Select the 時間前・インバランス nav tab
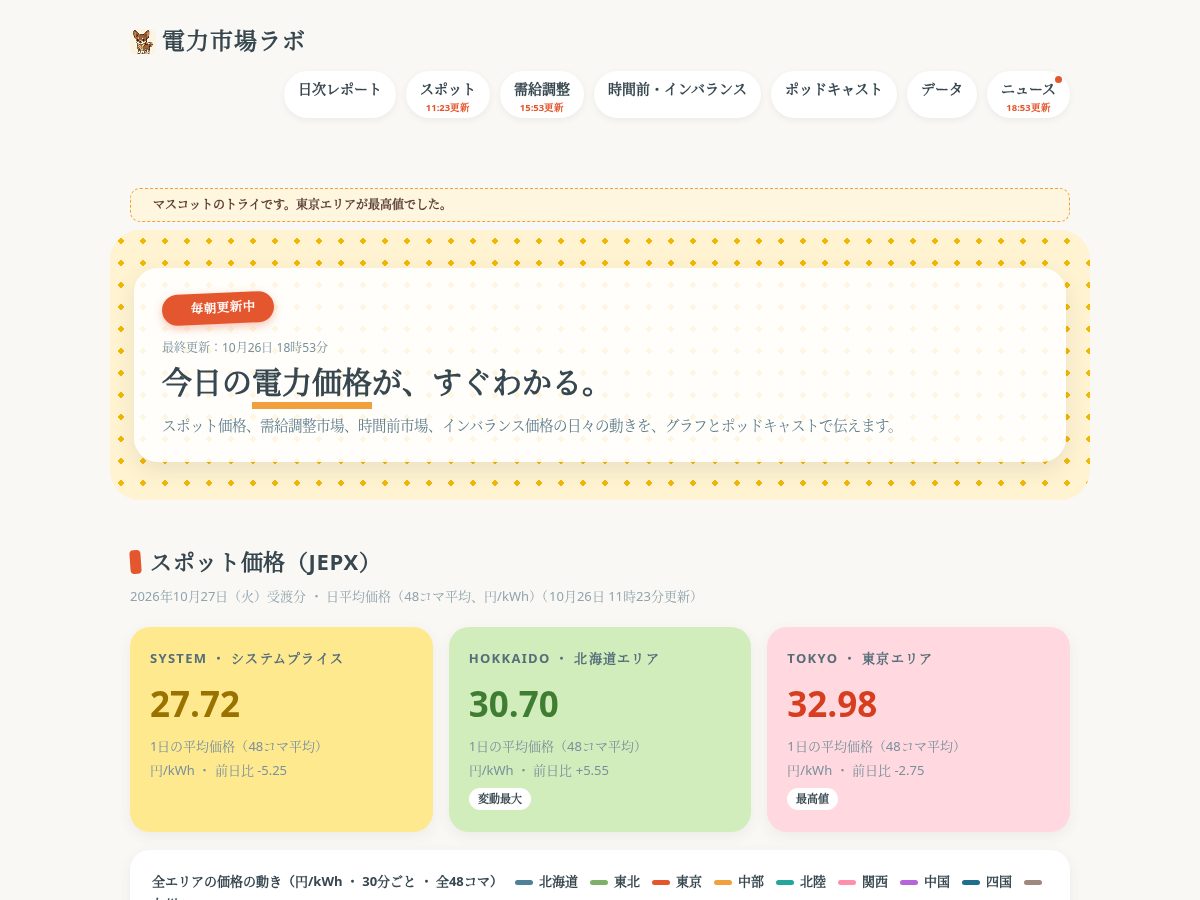The width and height of the screenshot is (1200, 900). (x=677, y=94)
